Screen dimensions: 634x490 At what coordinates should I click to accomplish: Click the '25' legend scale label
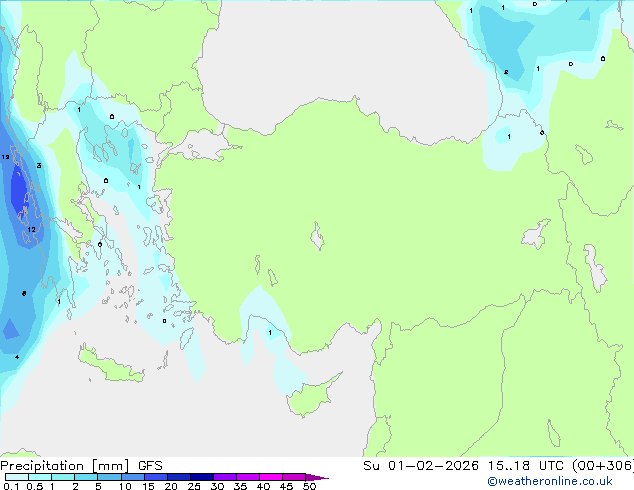point(194,486)
